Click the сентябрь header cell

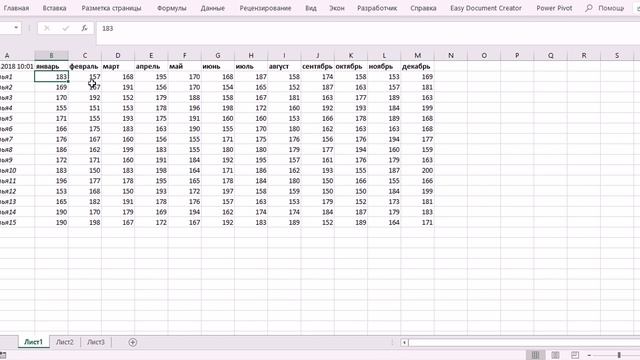tap(318, 66)
